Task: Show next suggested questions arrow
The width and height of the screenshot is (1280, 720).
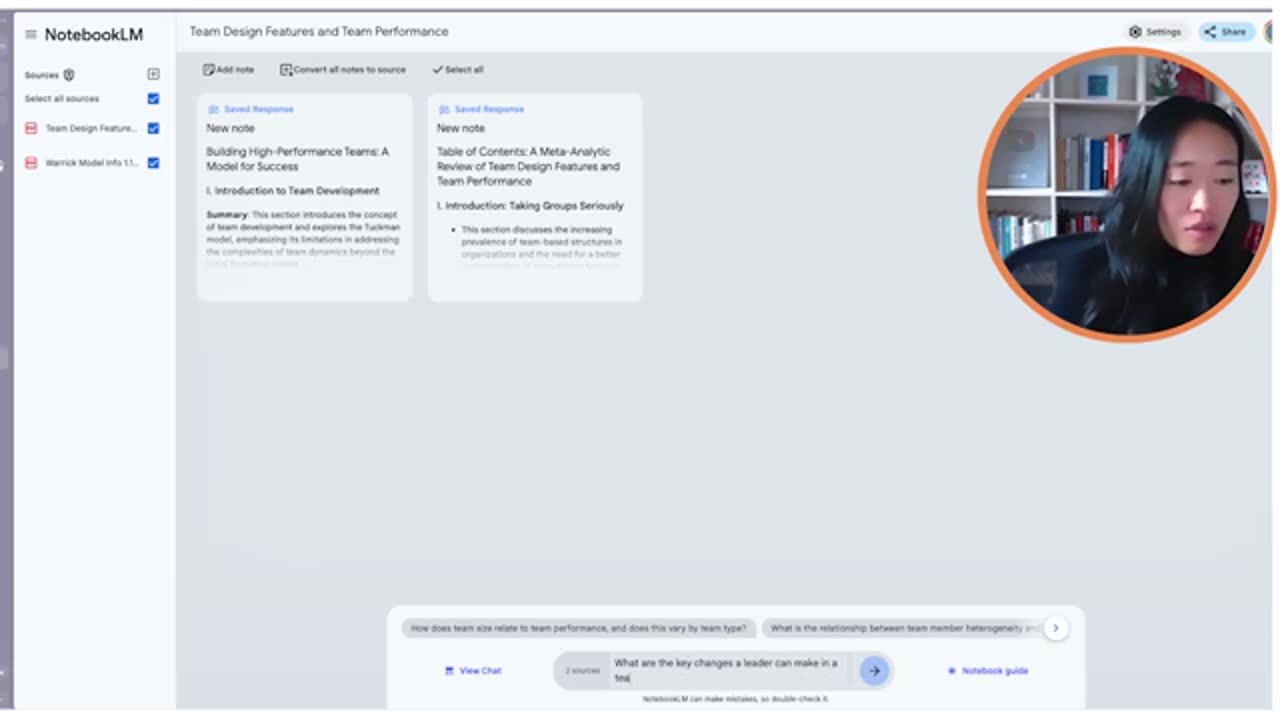Action: (1055, 629)
